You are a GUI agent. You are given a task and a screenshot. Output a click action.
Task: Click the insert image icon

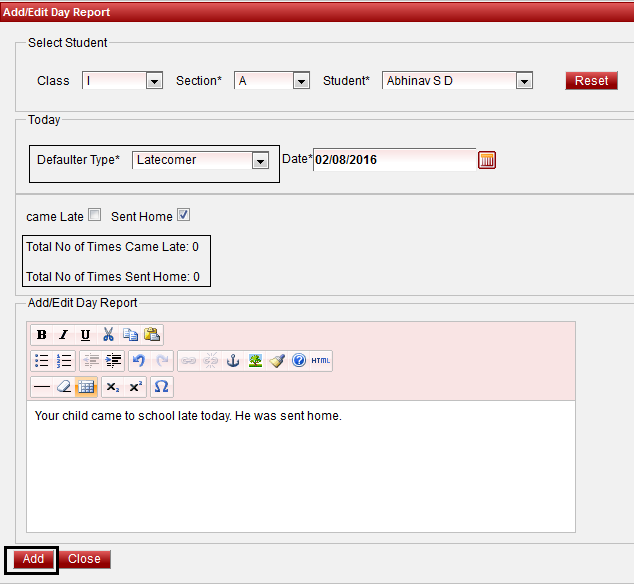click(x=255, y=361)
